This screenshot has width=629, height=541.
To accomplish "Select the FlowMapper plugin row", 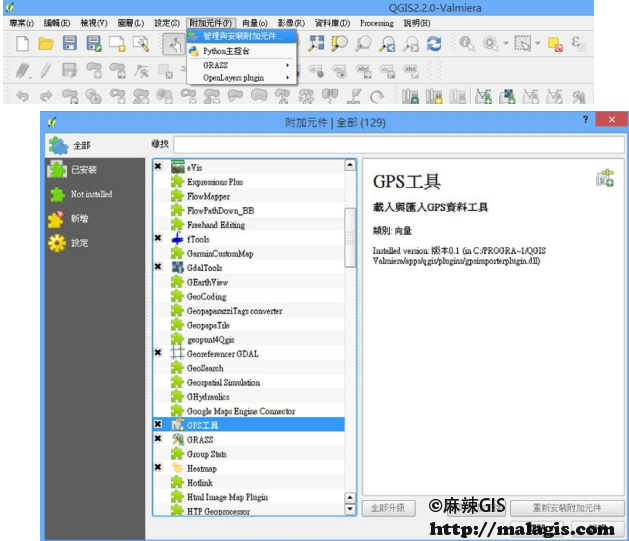I will tap(249, 197).
